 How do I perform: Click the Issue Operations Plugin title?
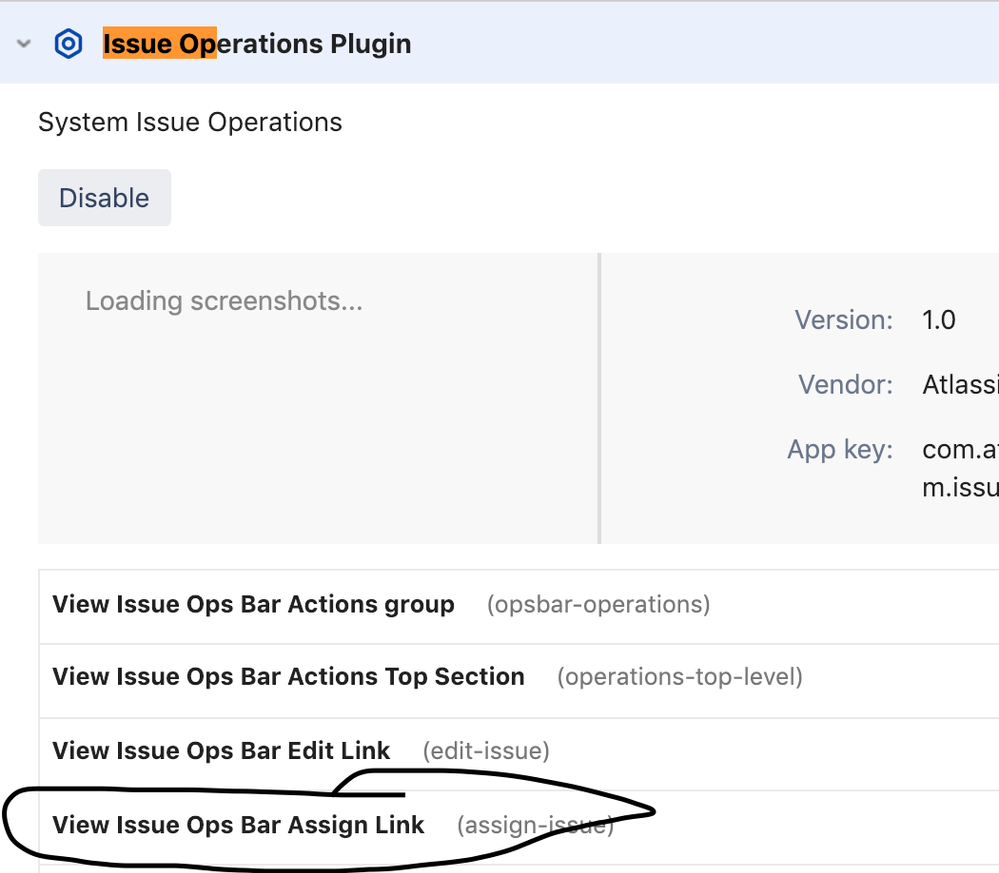click(x=257, y=44)
